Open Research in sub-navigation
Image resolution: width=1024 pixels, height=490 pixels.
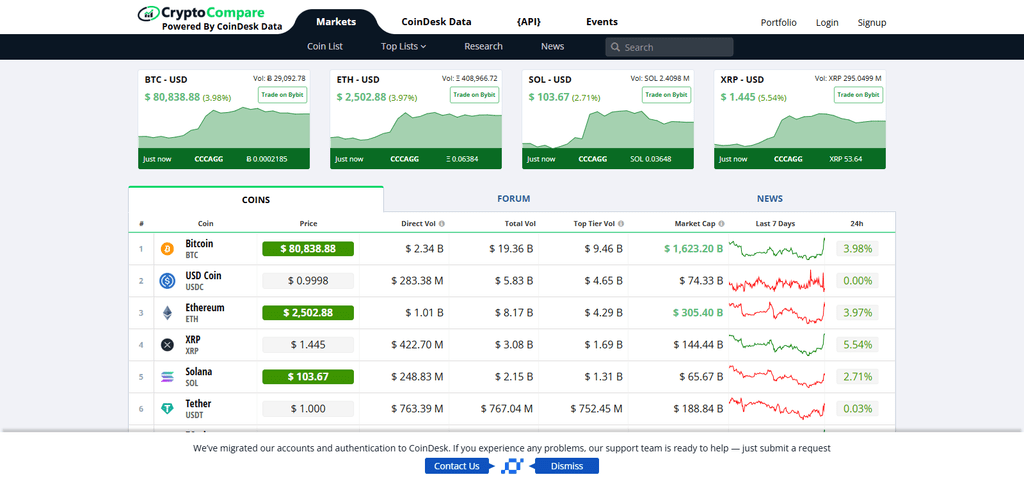click(x=483, y=46)
